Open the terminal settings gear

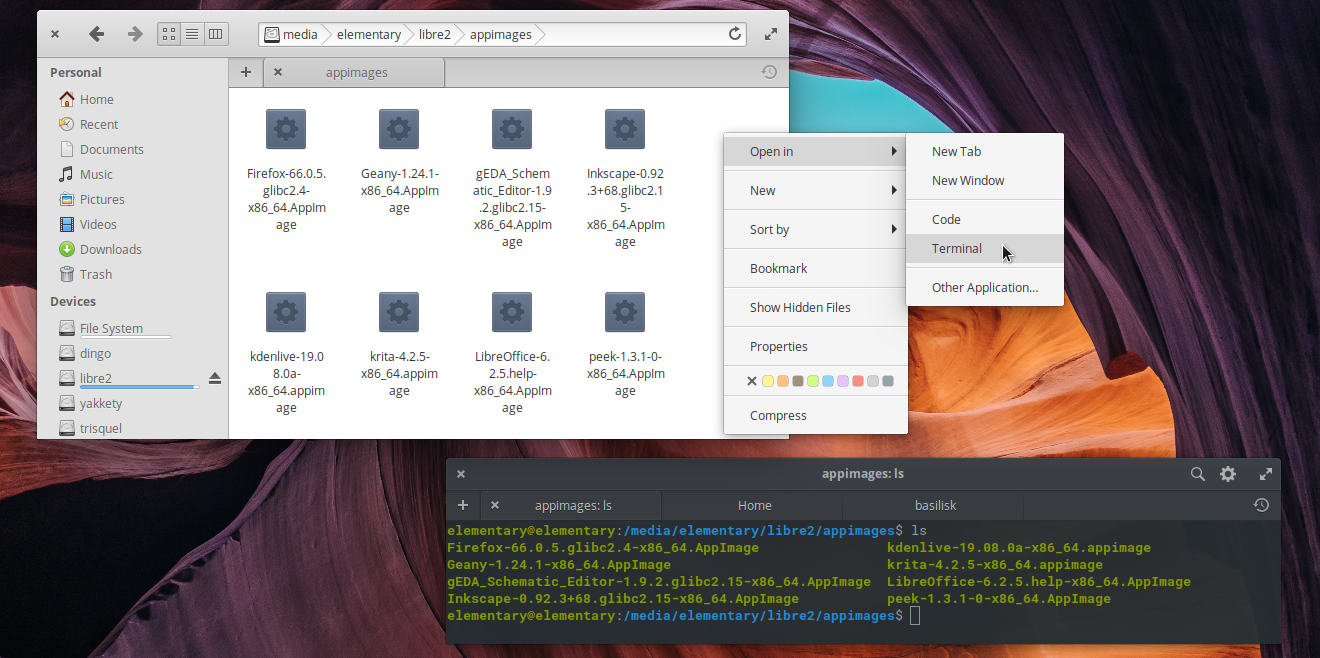(1227, 474)
